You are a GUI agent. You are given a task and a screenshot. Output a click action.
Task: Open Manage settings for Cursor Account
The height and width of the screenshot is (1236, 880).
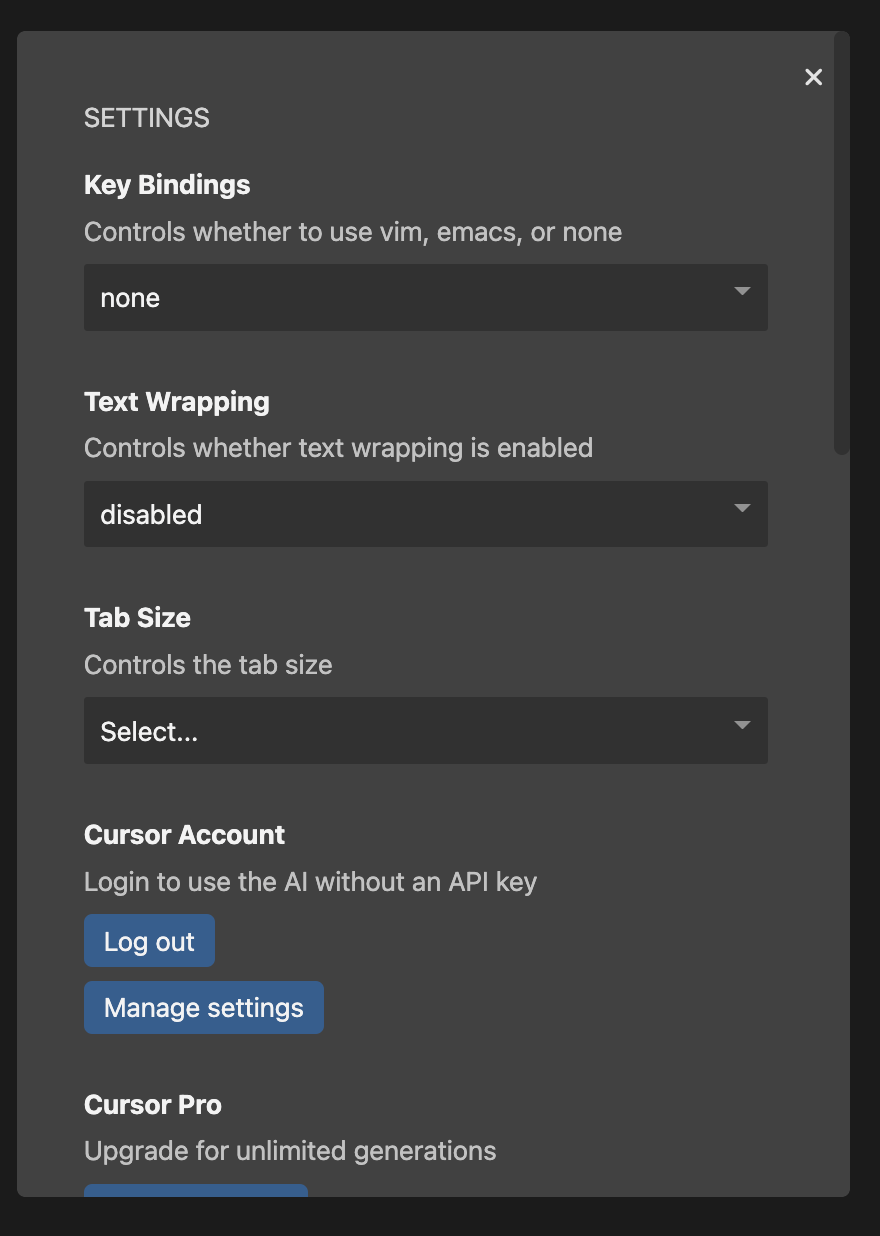[204, 1007]
